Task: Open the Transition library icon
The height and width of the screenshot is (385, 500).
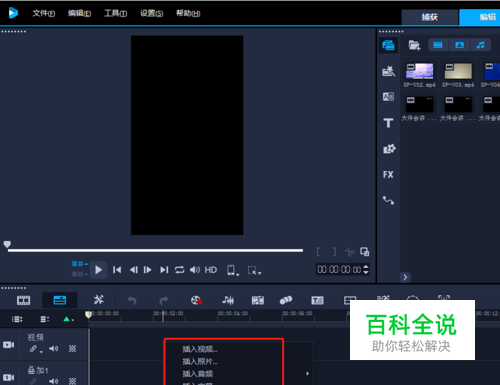Action: click(388, 97)
